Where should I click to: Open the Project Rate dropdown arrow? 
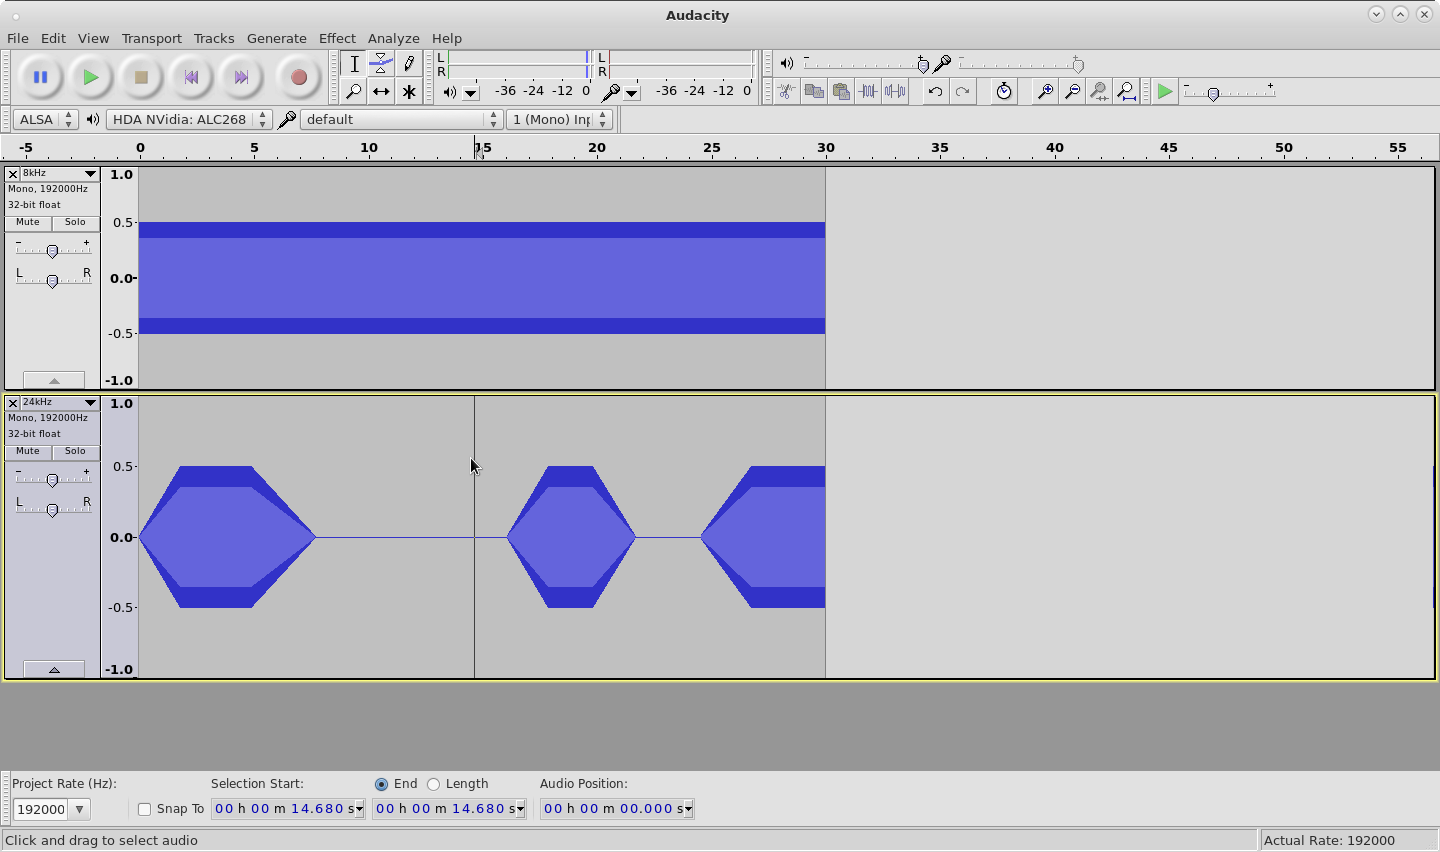[79, 809]
